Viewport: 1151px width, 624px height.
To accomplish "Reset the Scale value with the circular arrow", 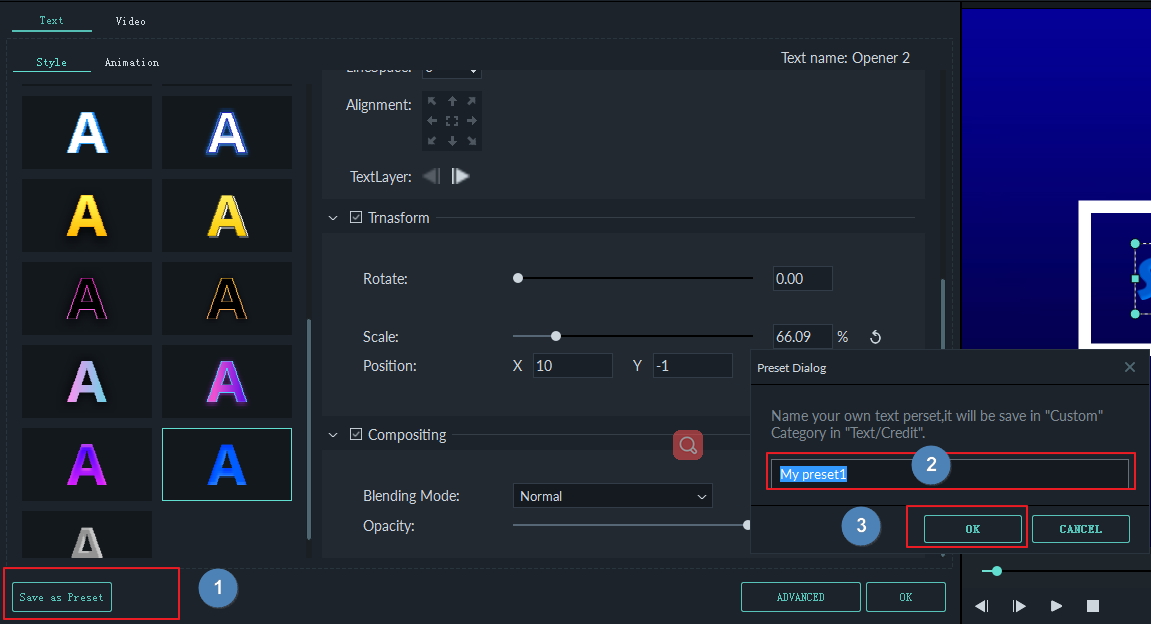I will tap(875, 337).
